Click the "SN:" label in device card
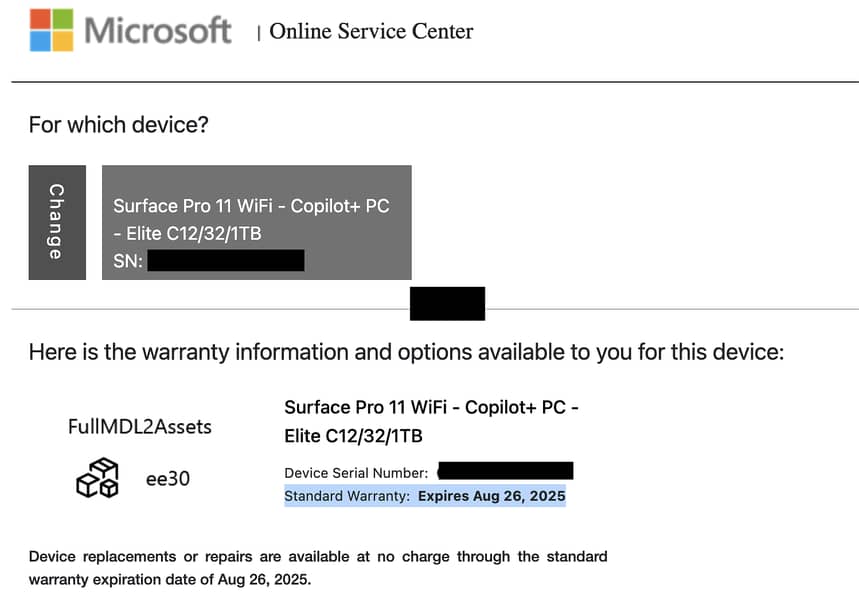The width and height of the screenshot is (859, 600). click(128, 261)
